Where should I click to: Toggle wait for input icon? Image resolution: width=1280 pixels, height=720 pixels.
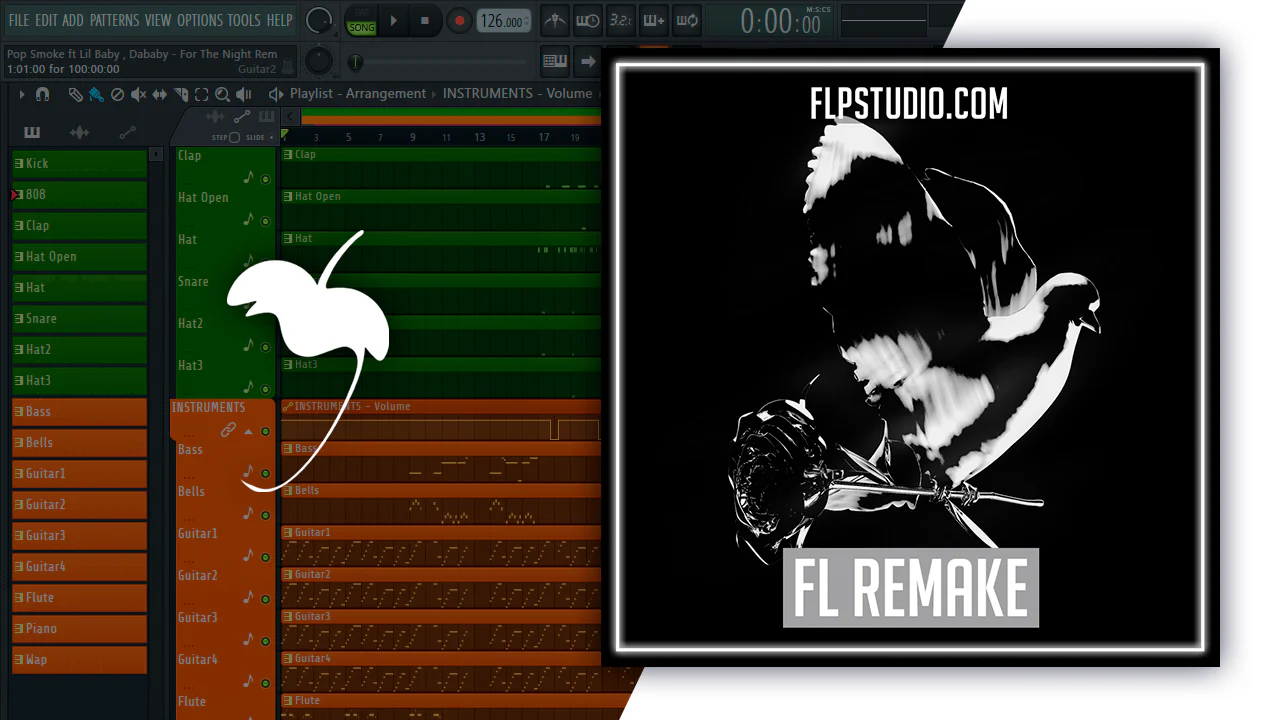(x=588, y=20)
